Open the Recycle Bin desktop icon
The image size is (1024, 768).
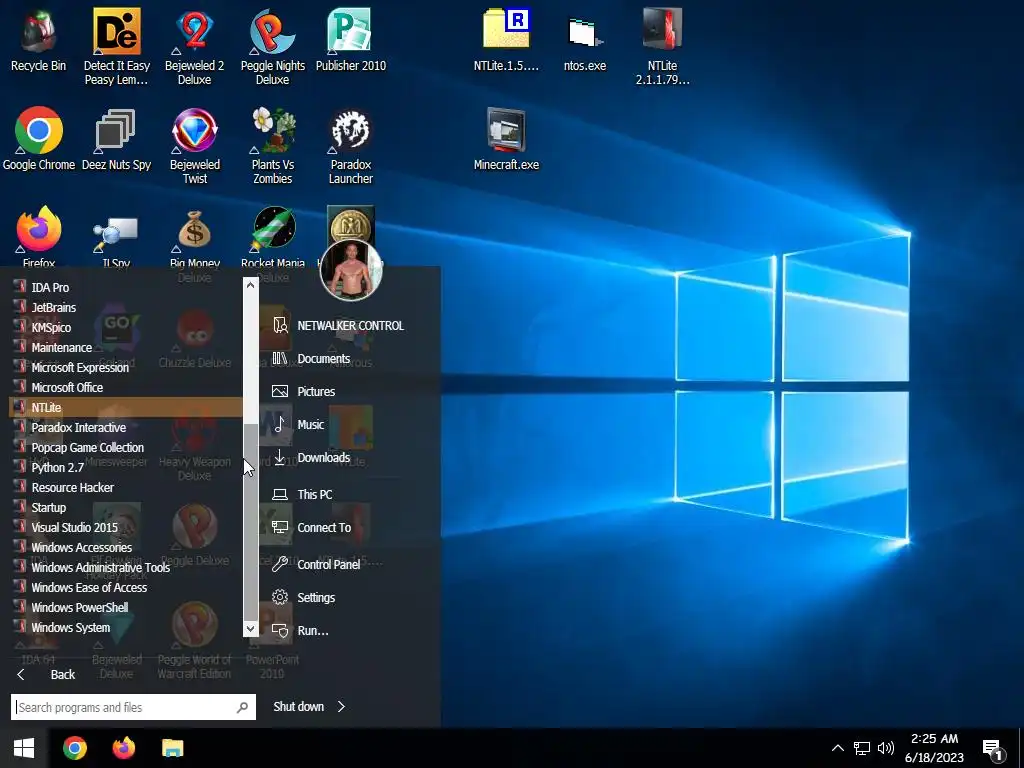[x=39, y=39]
